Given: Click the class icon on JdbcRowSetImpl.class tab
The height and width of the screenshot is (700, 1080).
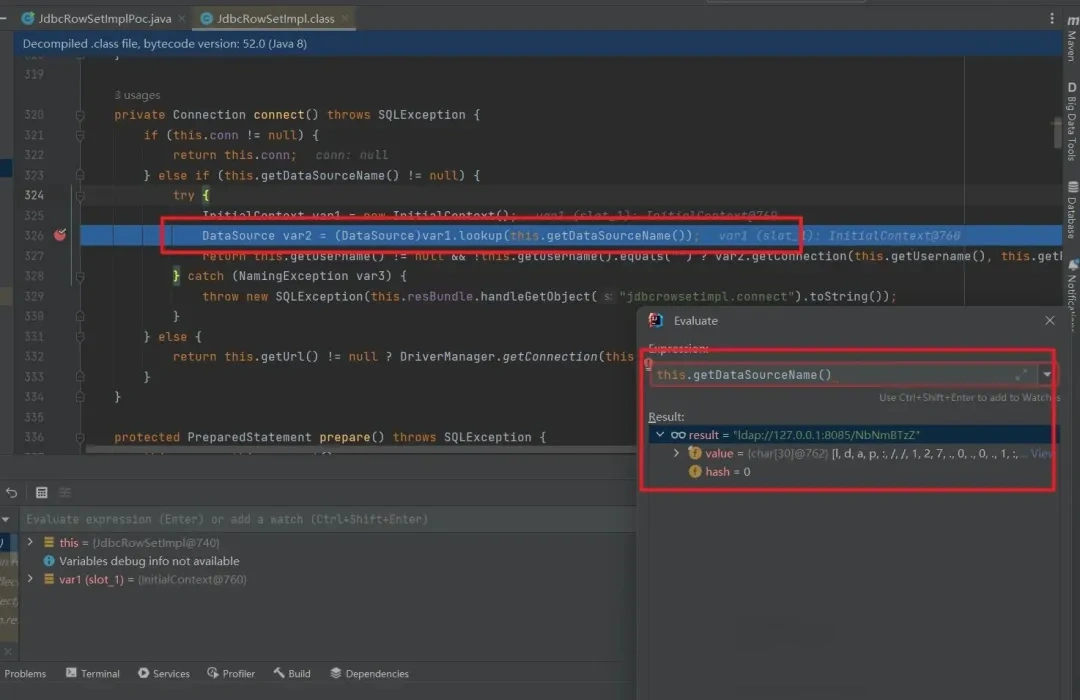Looking at the screenshot, I should 206,19.
